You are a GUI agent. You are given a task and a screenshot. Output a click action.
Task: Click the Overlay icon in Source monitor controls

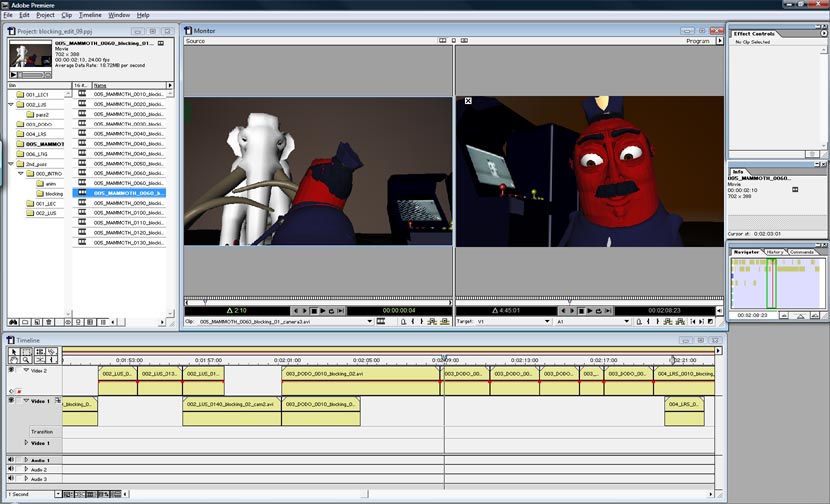click(445, 321)
